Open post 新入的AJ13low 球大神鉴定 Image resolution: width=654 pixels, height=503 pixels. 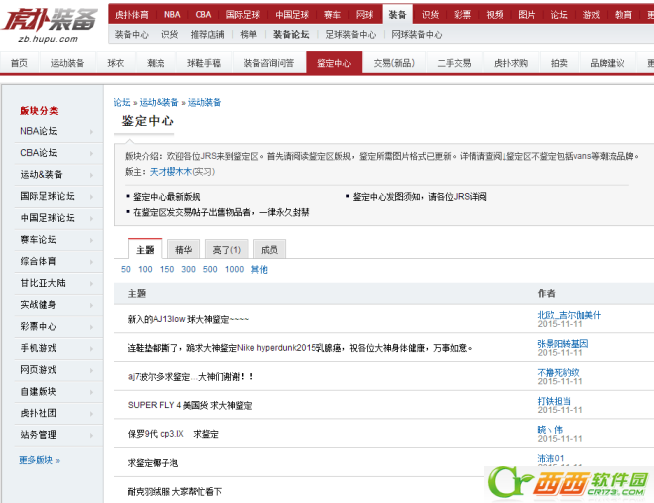[x=188, y=320]
